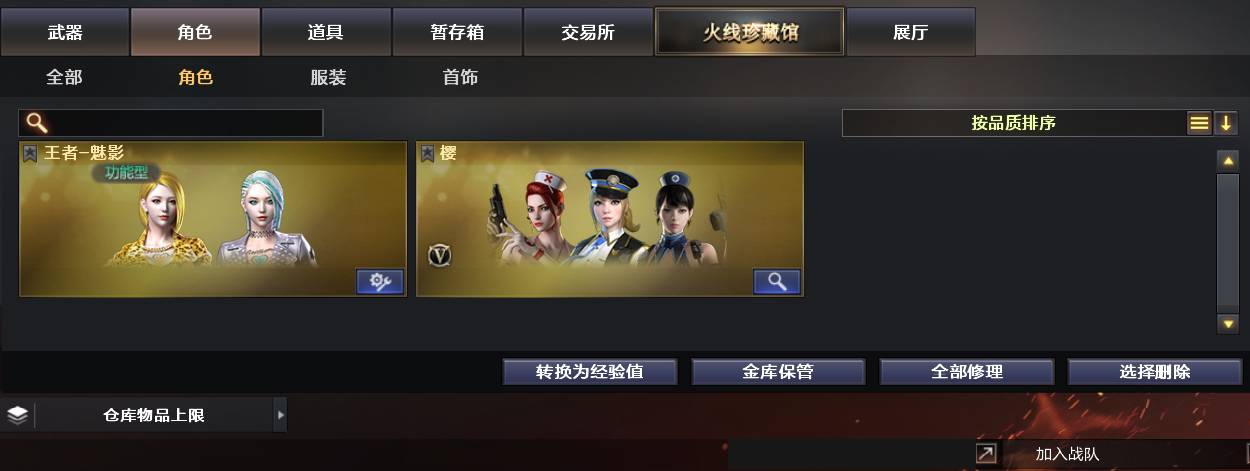1250x471 pixels.
Task: Click magnifier button on 樱 card
Action: point(777,282)
